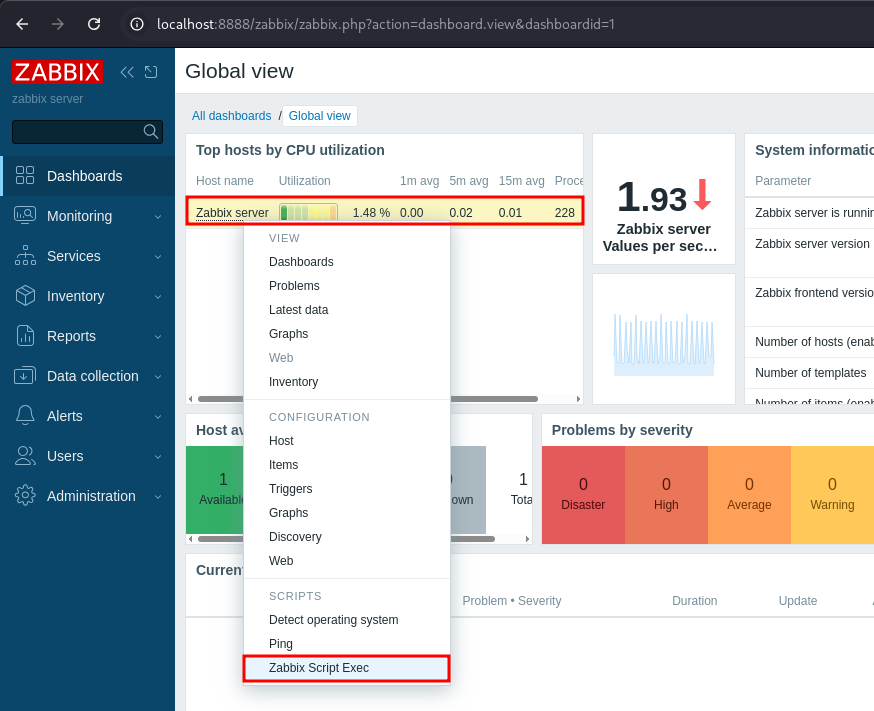Click the Alerts bell icon
The width and height of the screenshot is (874, 711).
[x=25, y=416]
